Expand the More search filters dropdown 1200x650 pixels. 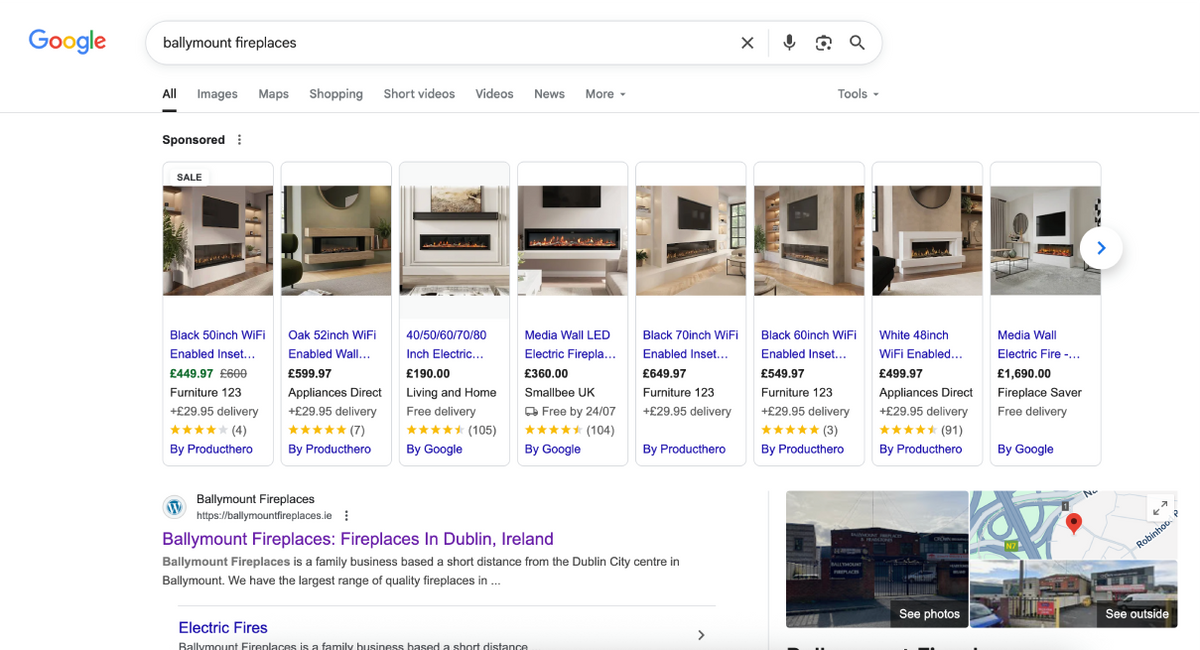pos(605,94)
